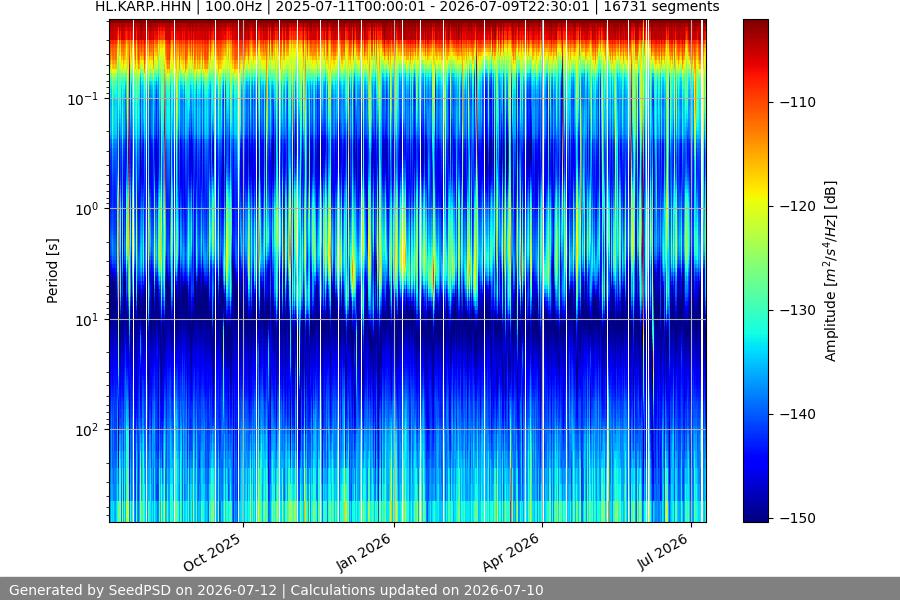Image resolution: width=900 pixels, height=600 pixels.
Task: Select the '16731 segments' text in title
Action: point(661,6)
